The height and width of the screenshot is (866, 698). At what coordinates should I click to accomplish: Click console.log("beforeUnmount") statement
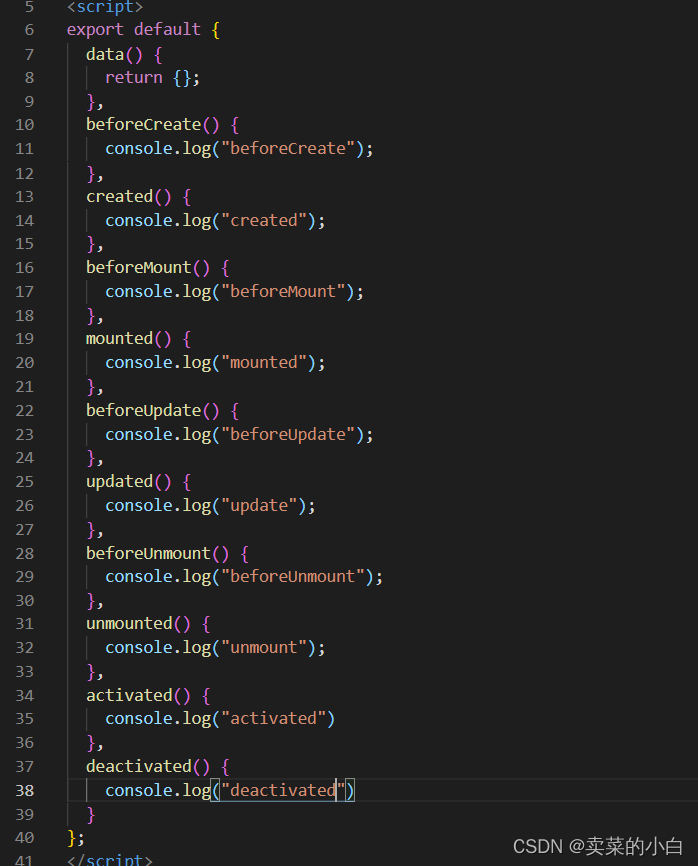tap(244, 577)
